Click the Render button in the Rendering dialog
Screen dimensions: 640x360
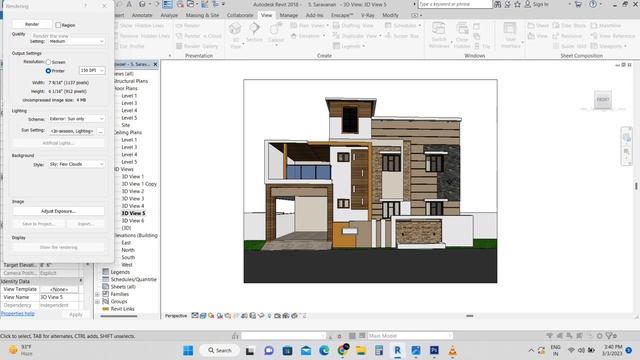click(x=32, y=24)
